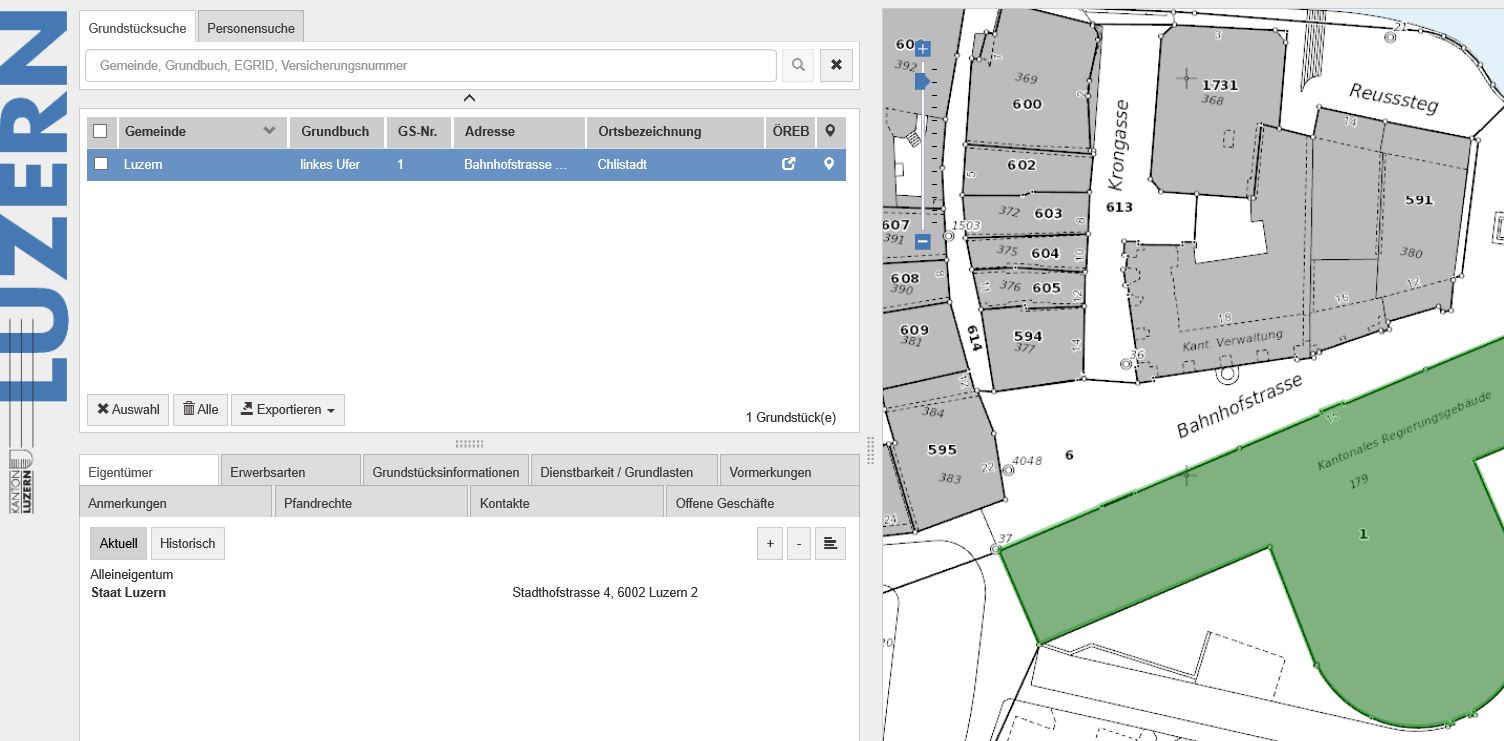The height and width of the screenshot is (741, 1504).
Task: Click the map pin column header icon
Action: click(829, 131)
